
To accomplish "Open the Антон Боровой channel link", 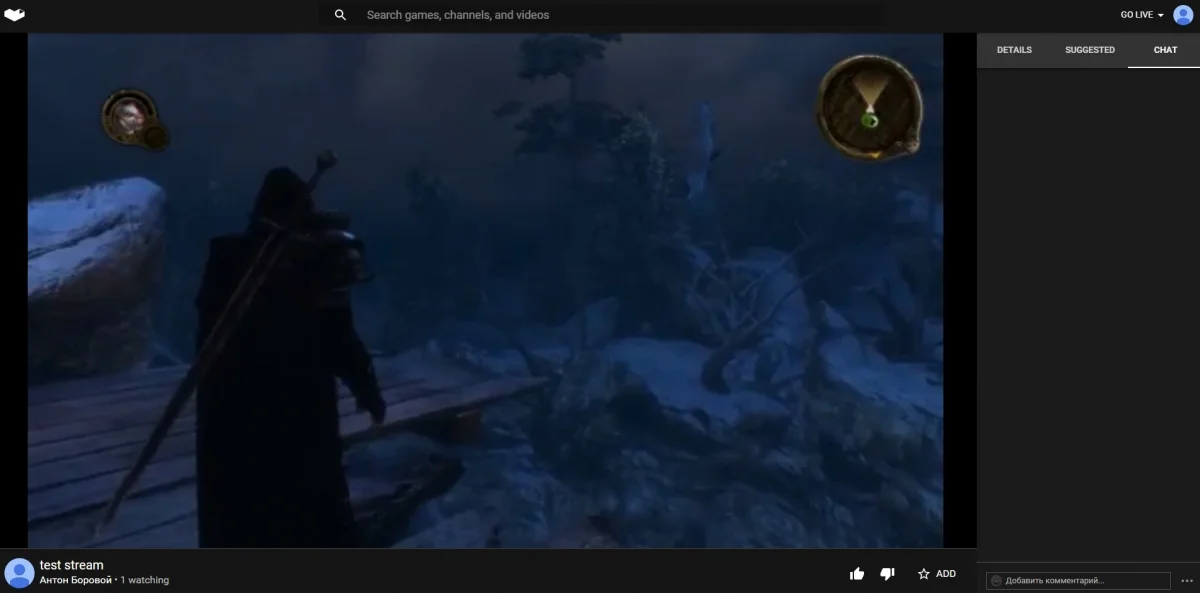I will [x=76, y=580].
